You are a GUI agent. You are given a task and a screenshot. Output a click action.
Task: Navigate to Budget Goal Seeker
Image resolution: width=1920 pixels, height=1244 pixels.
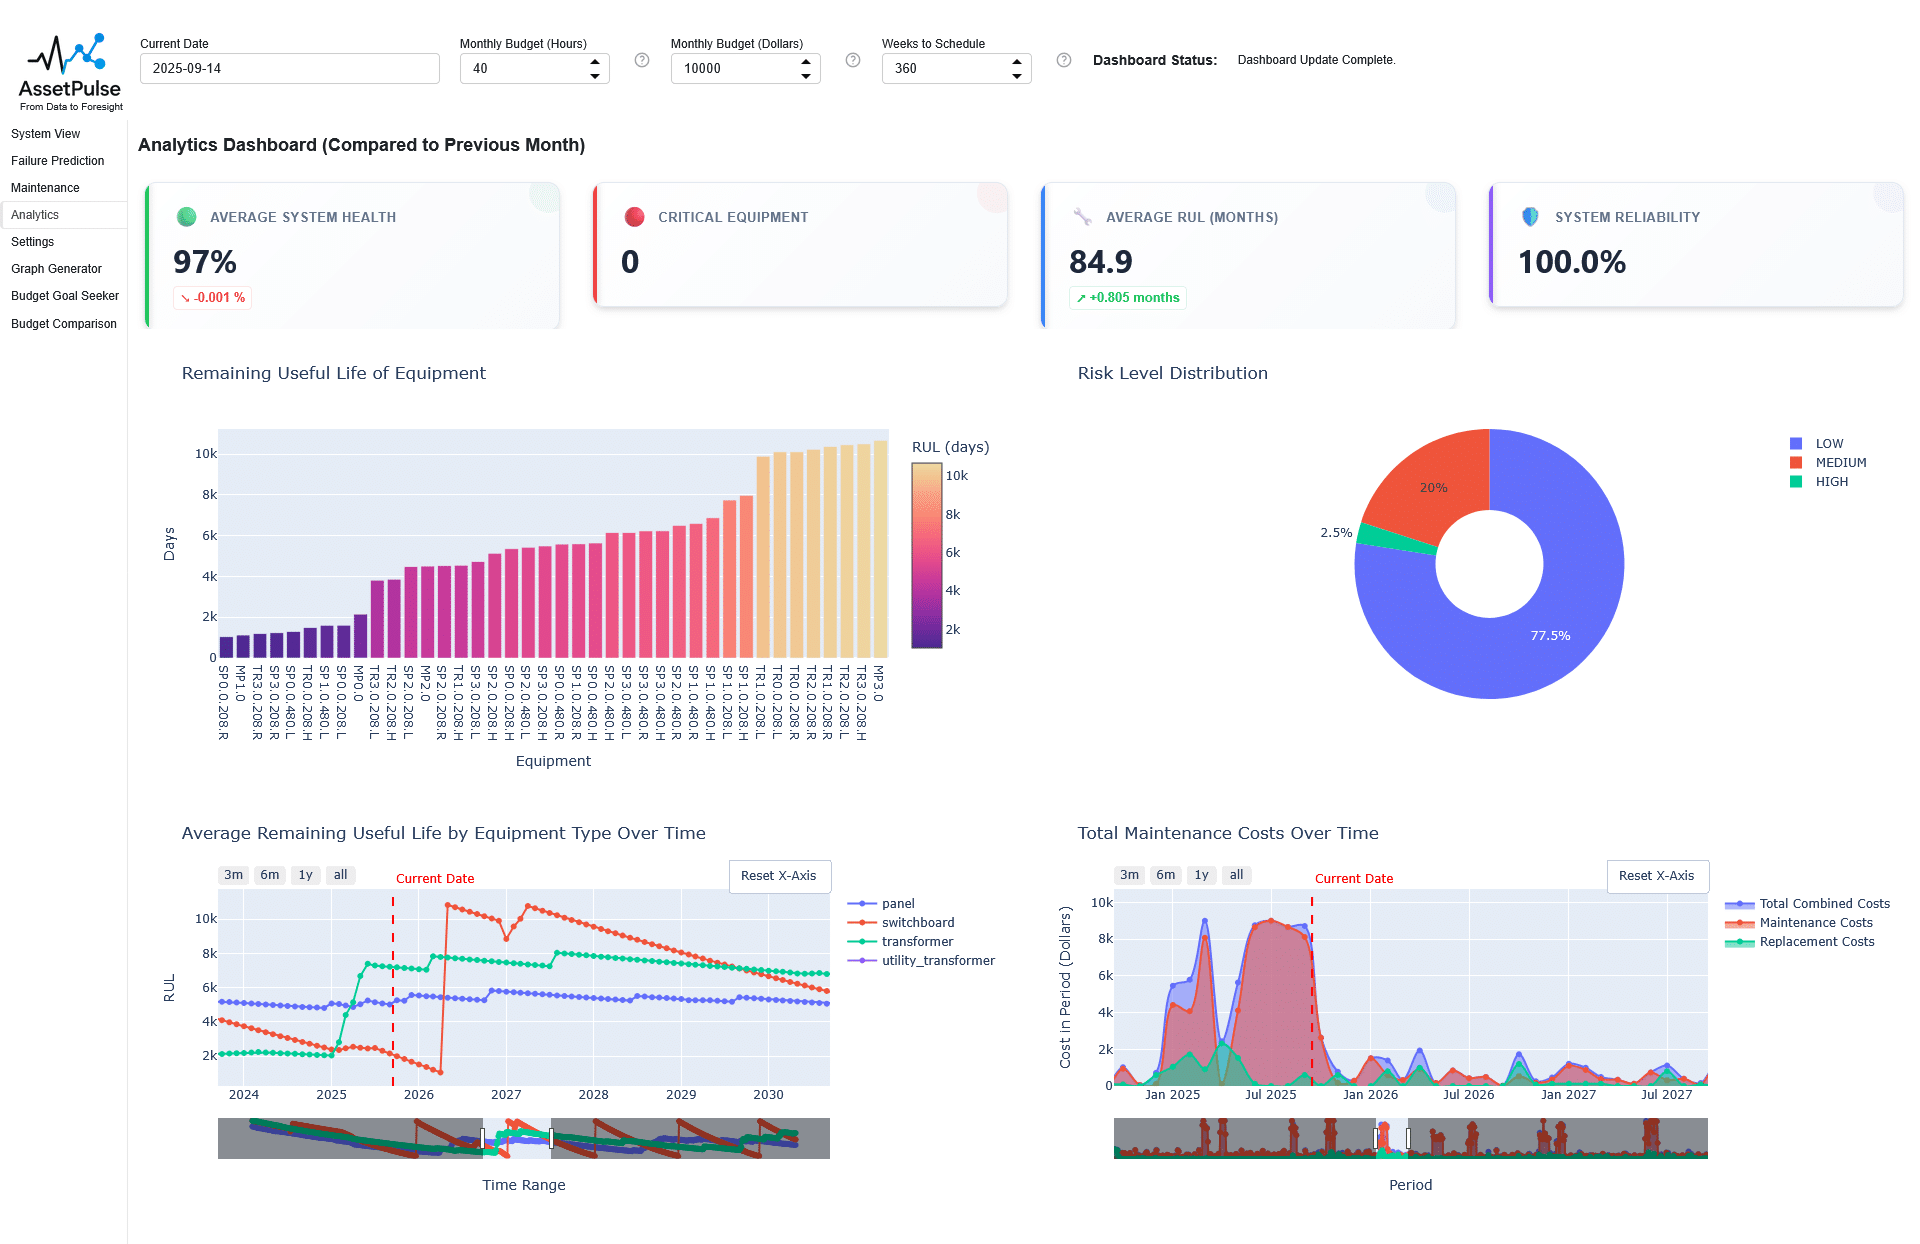[64, 296]
